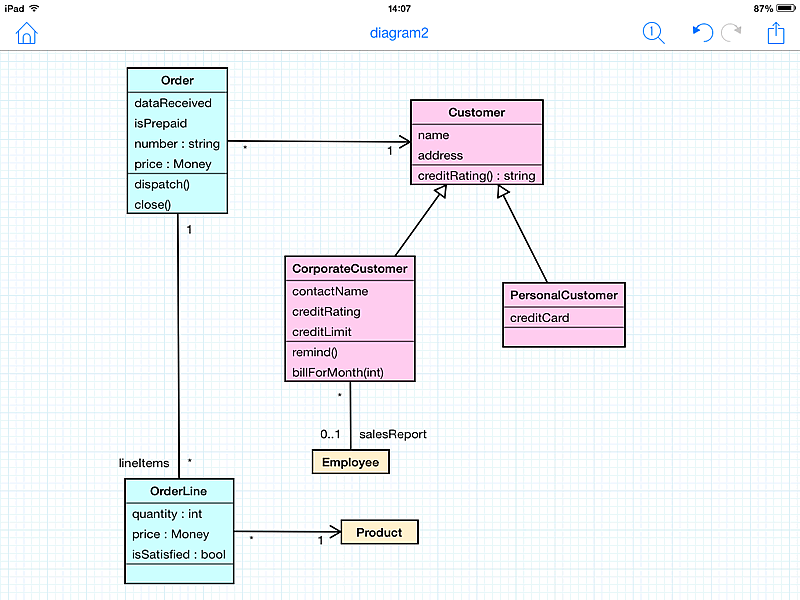Screen dimensions: 800x600
Task: Select the CorporateCustomer class header
Action: 349,269
